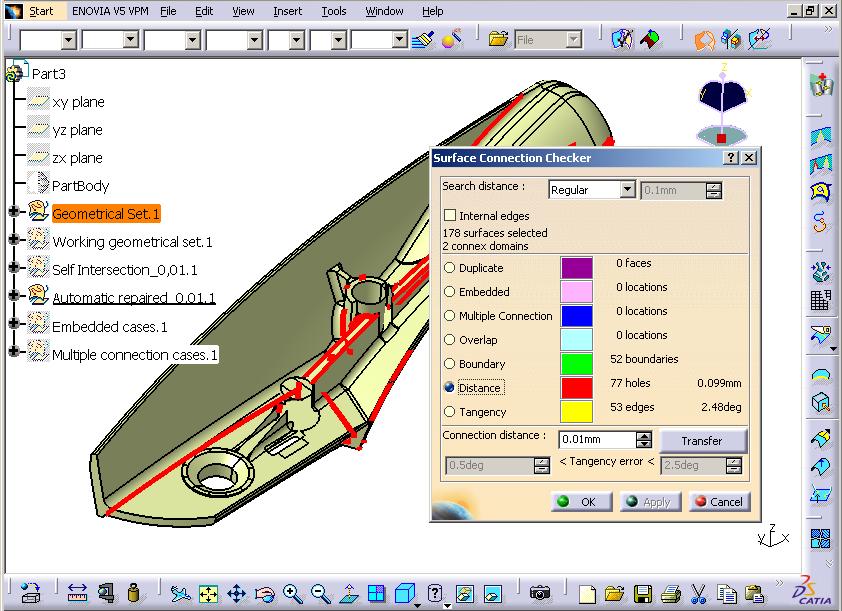Screen dimensions: 842x611
Task: Click the Apply Material sphere icon
Action: [451, 39]
